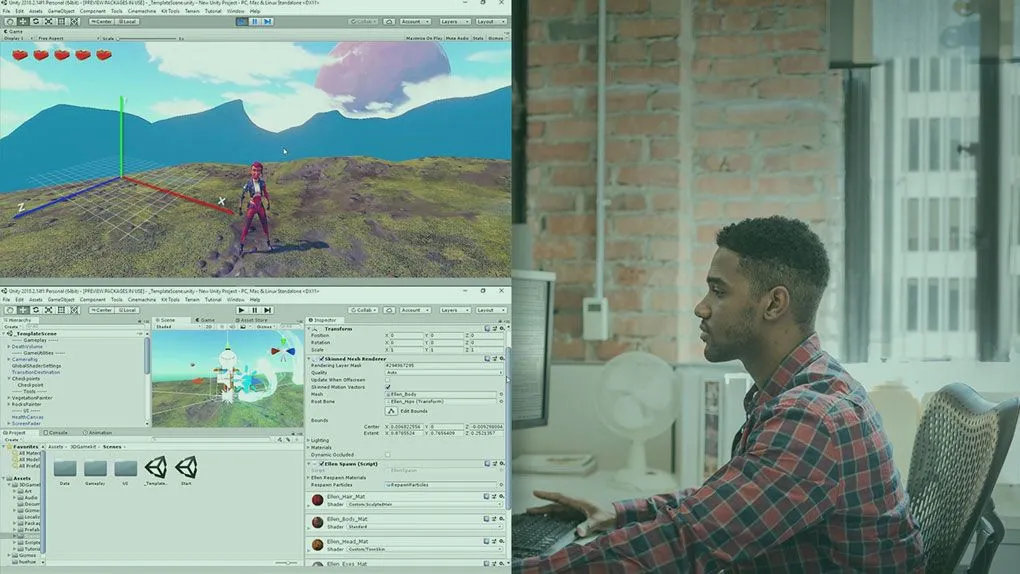The width and height of the screenshot is (1020, 574).
Task: Toggle Dynamic Occluded checkbox
Action: point(388,455)
